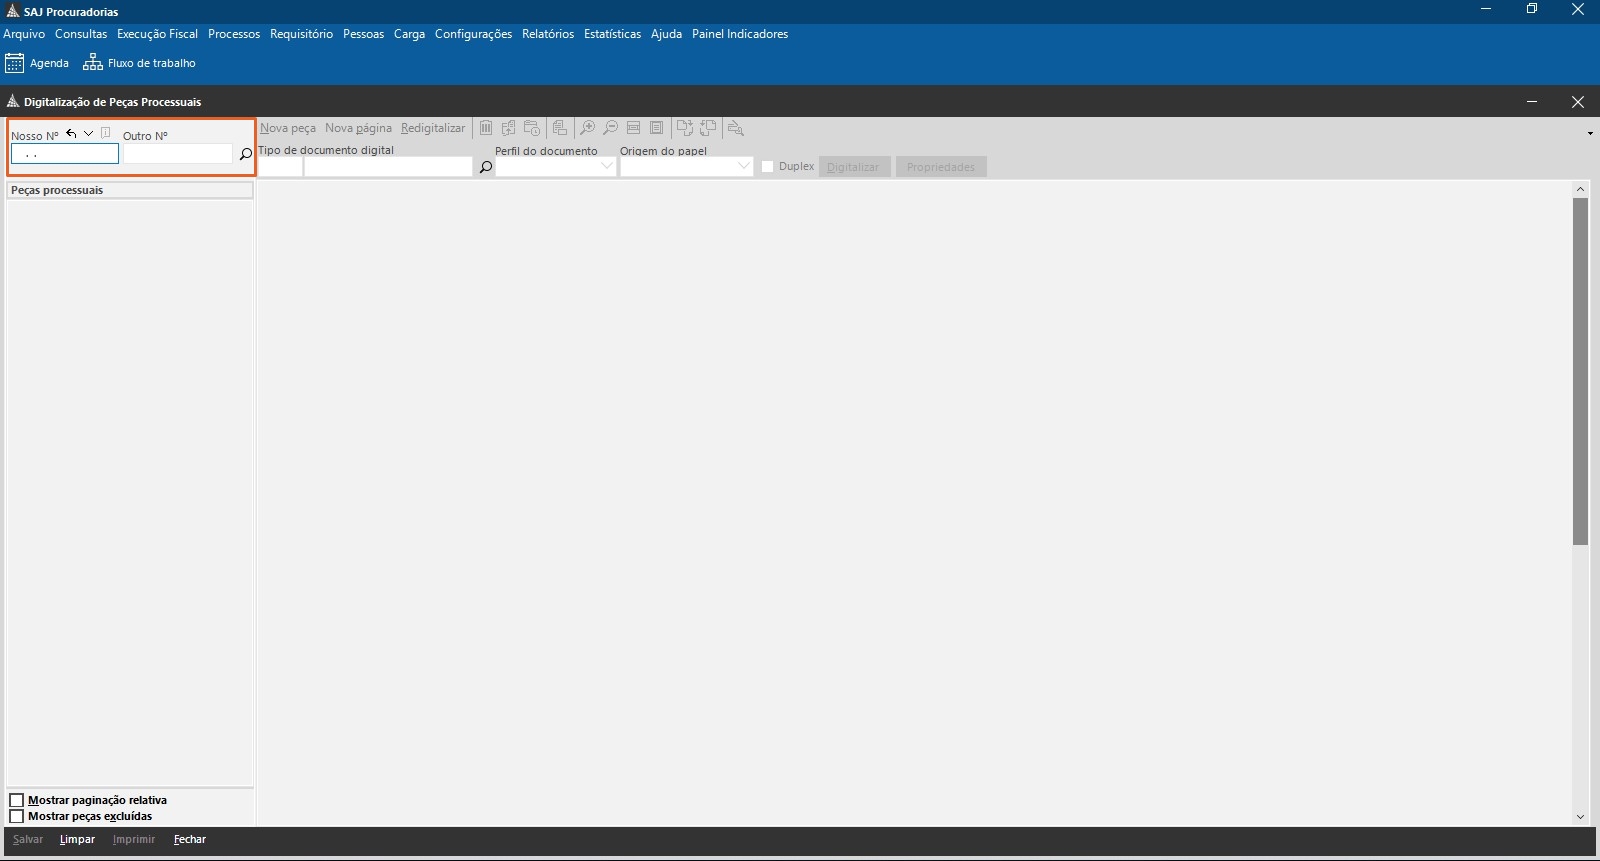Click the scrollbar up arrow
1600x861 pixels.
[1580, 189]
